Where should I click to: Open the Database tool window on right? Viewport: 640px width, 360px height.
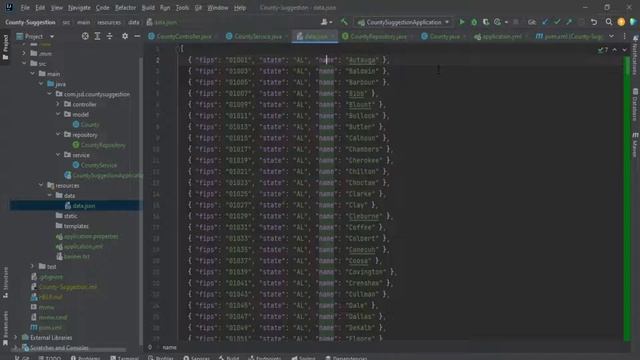tap(635, 104)
